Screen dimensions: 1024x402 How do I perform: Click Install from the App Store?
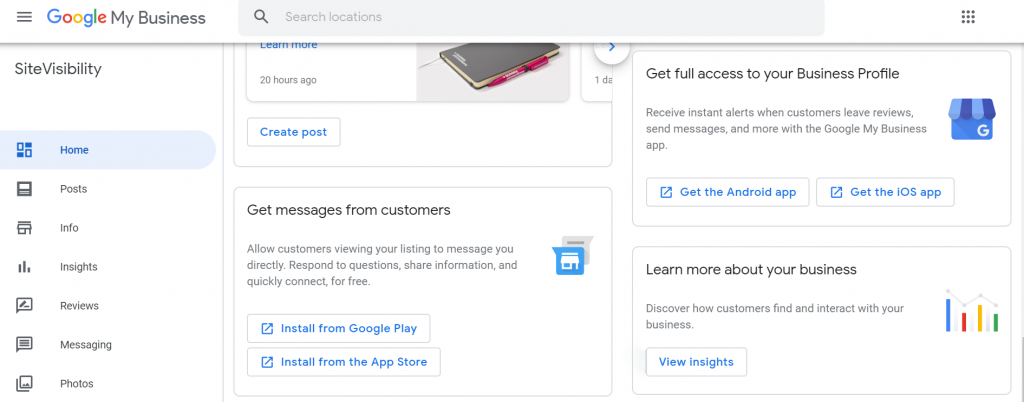(x=343, y=362)
